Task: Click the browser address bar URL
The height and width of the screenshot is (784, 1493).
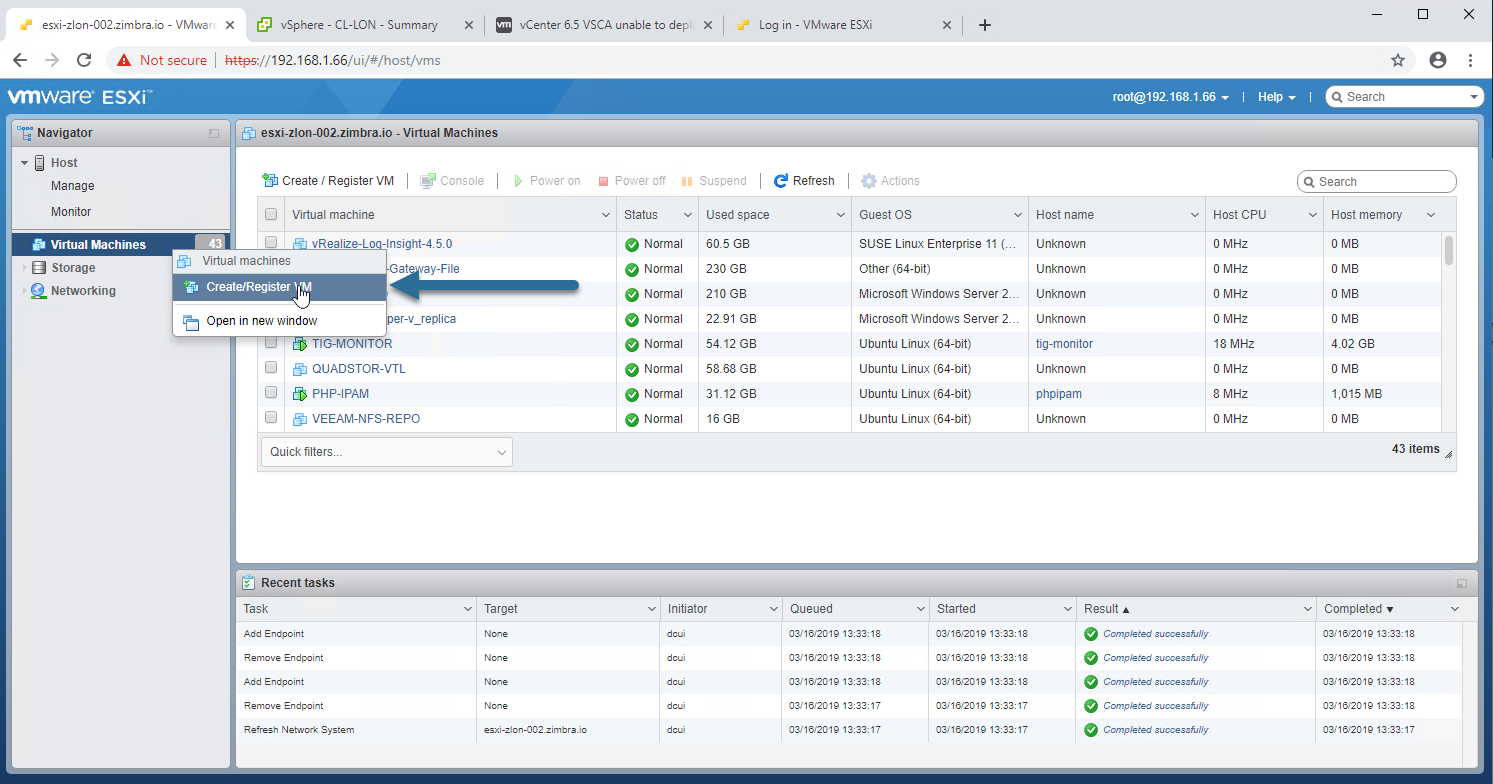Action: pyautogui.click(x=333, y=60)
